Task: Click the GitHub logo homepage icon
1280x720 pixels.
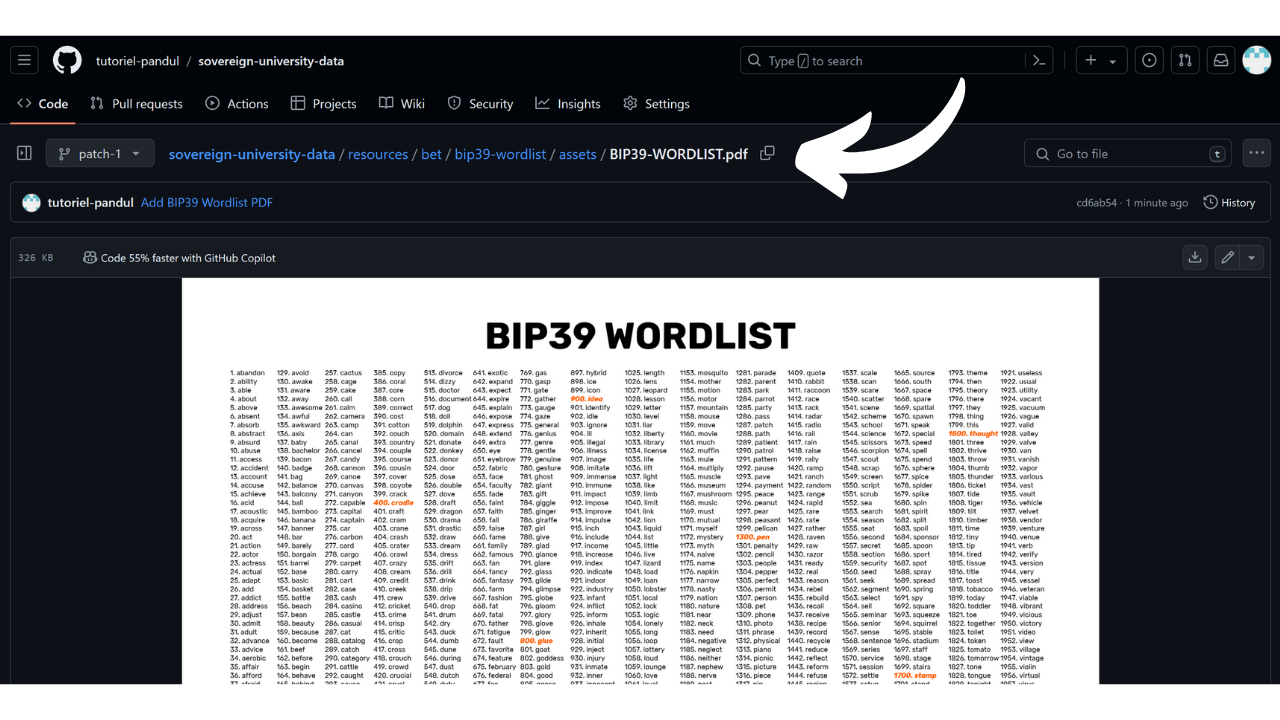Action: (67, 60)
